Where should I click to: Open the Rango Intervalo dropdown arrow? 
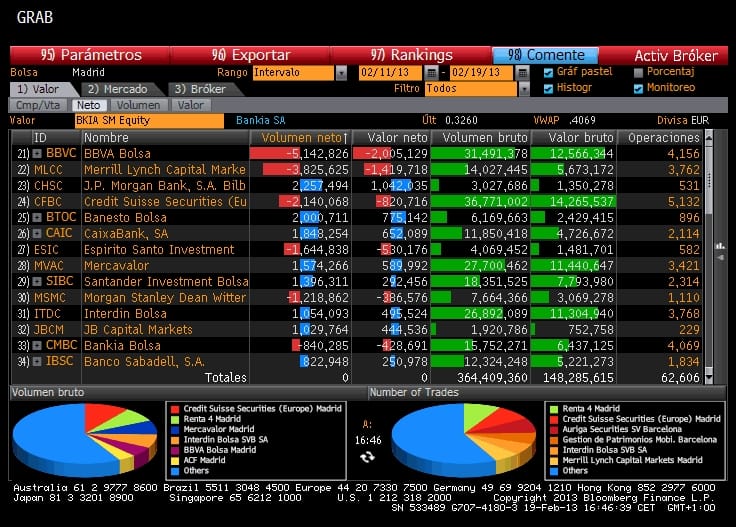tap(341, 73)
